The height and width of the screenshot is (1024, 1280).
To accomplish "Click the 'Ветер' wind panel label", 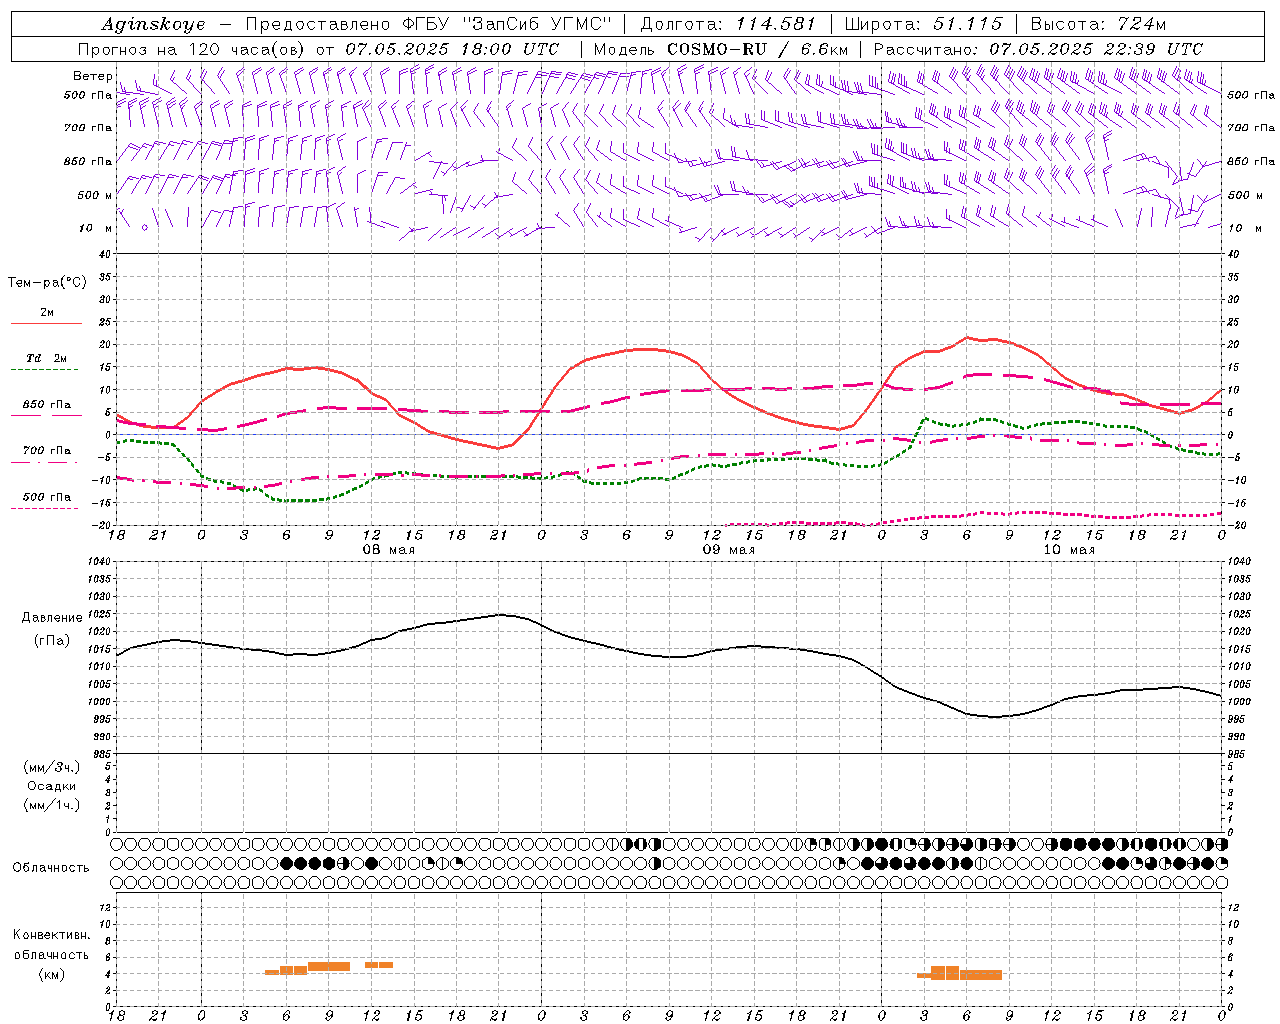I will click(x=92, y=76).
